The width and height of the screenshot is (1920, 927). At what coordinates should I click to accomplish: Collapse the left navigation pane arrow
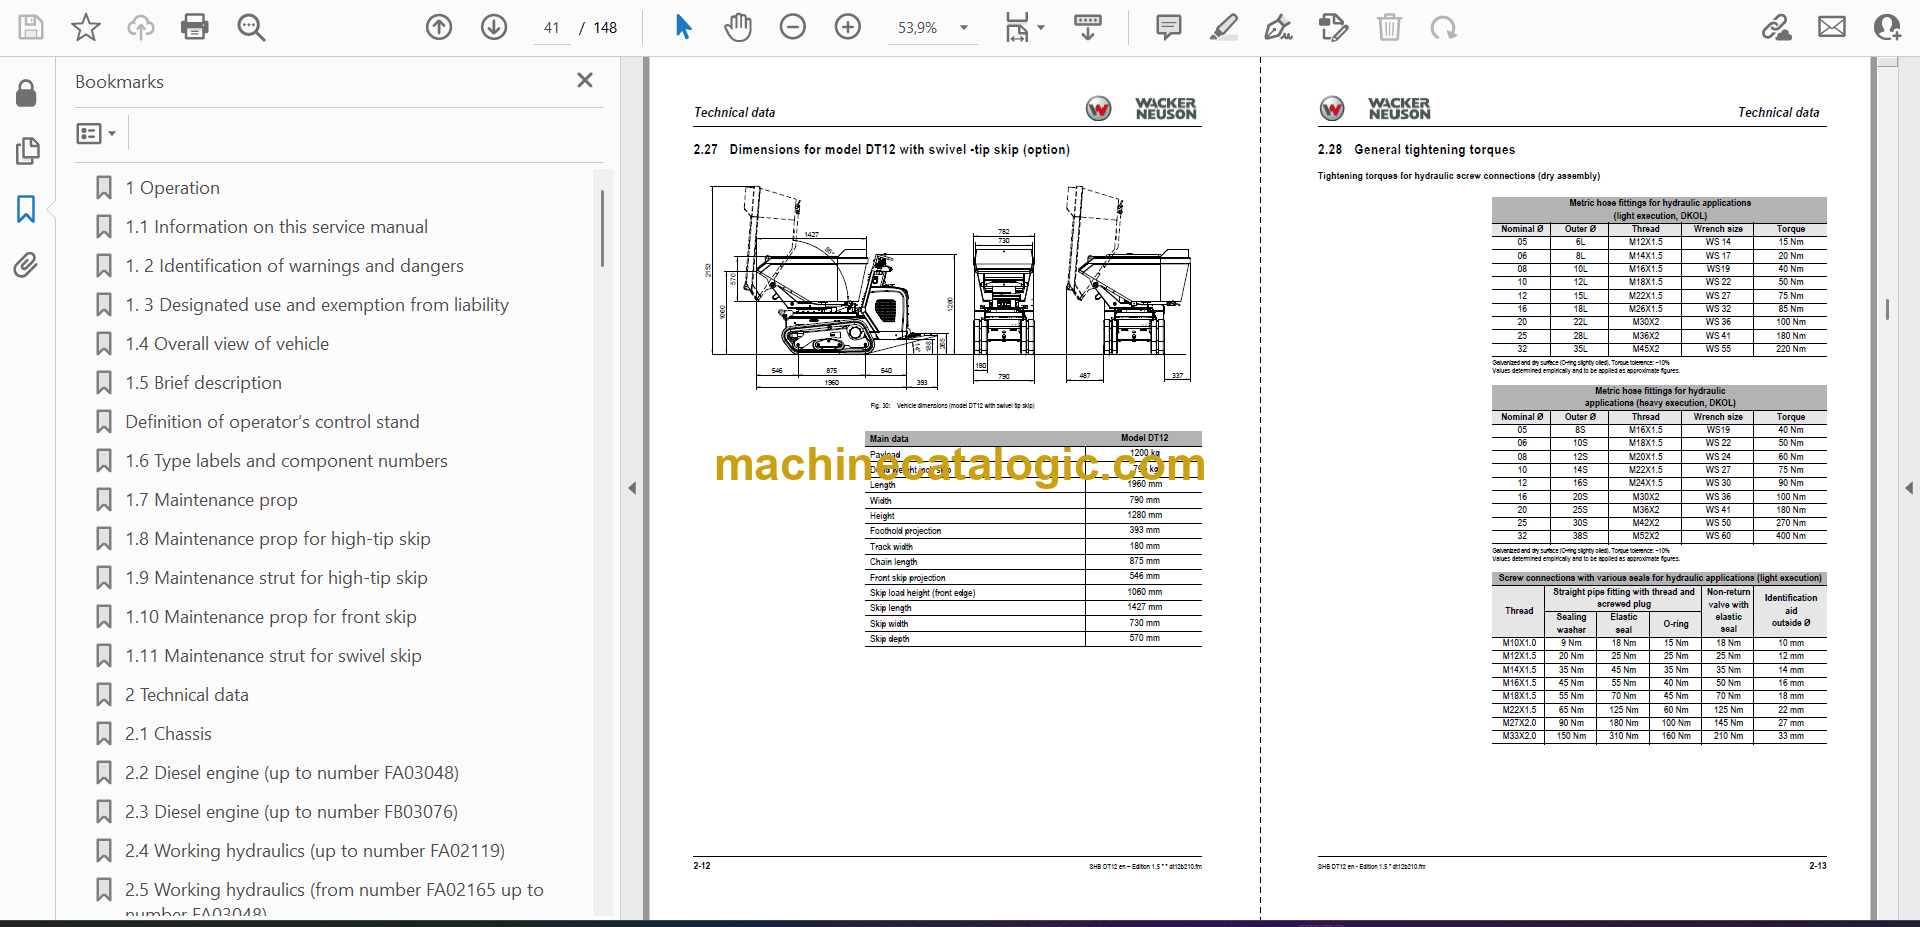click(632, 488)
